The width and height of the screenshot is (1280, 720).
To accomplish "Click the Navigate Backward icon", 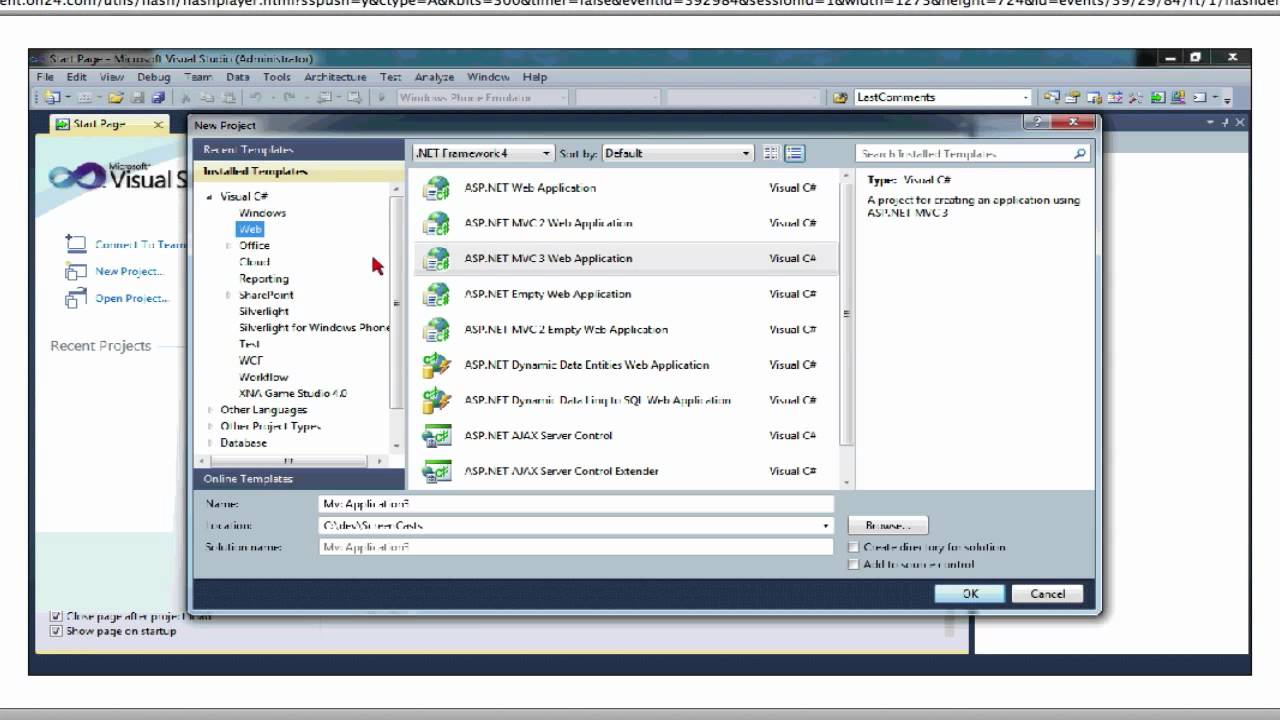I will [x=325, y=97].
